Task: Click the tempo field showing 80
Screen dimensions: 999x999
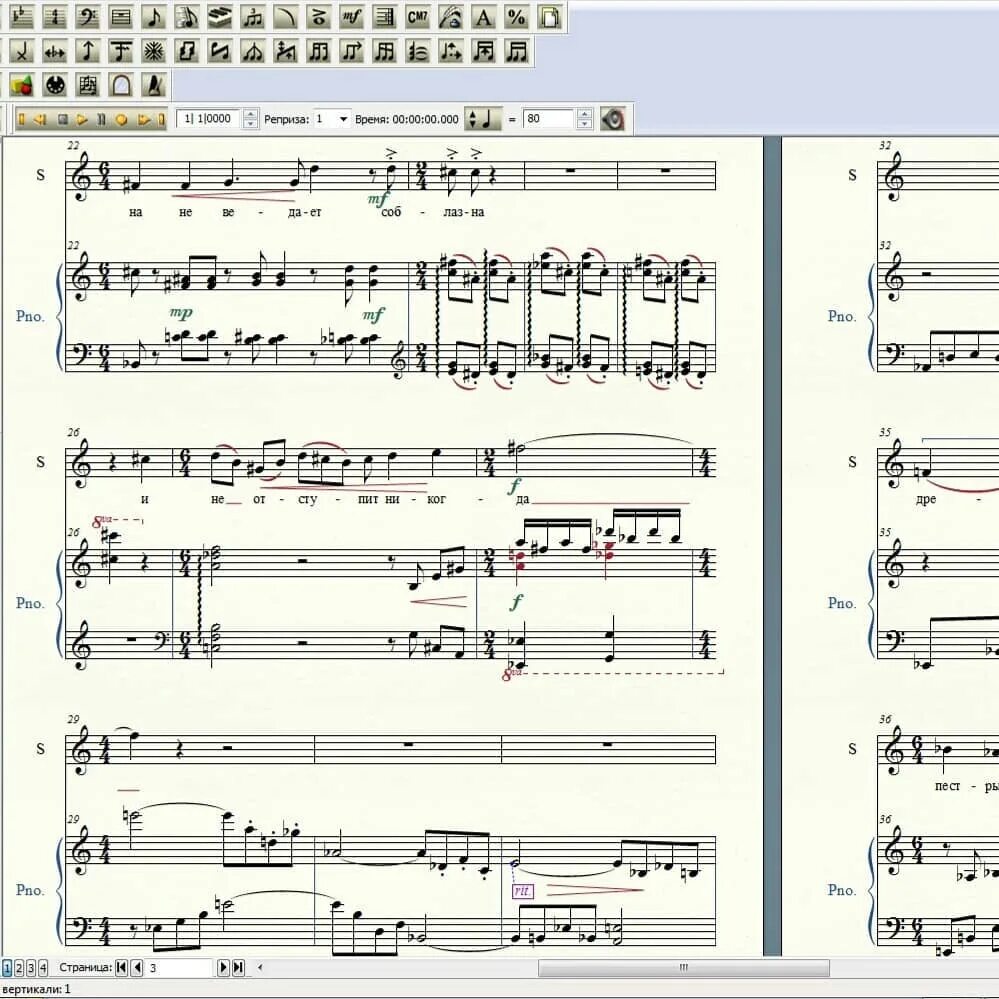Action: pos(549,119)
